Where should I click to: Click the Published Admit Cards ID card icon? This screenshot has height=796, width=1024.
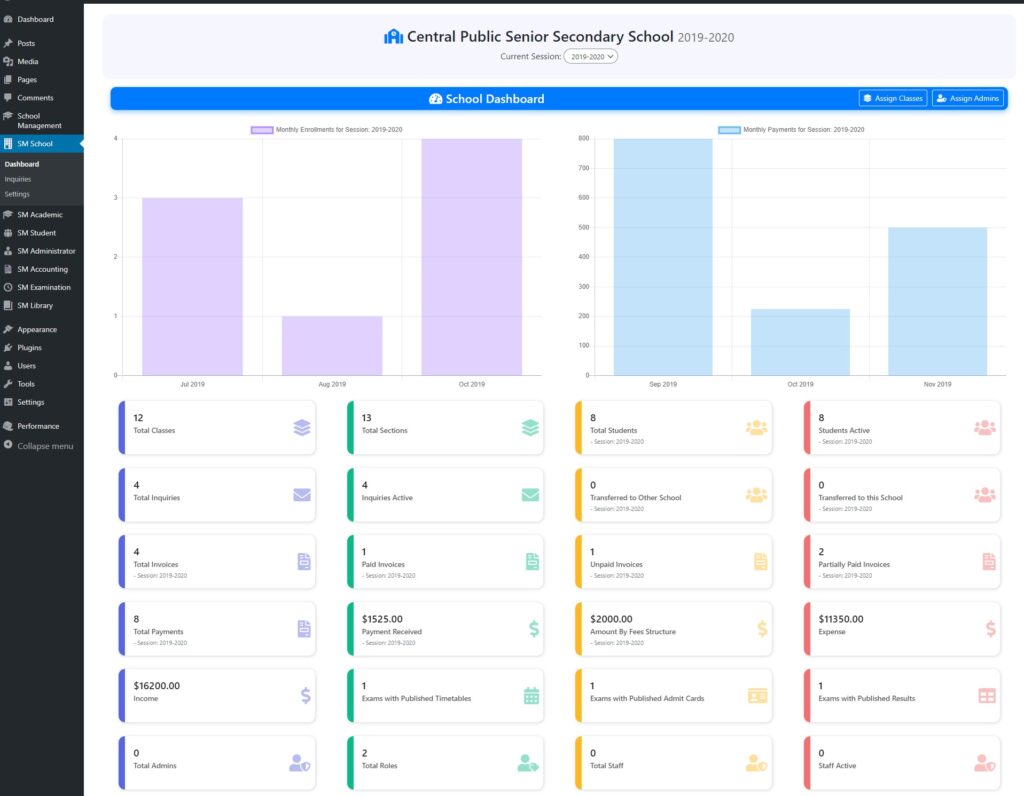point(758,695)
